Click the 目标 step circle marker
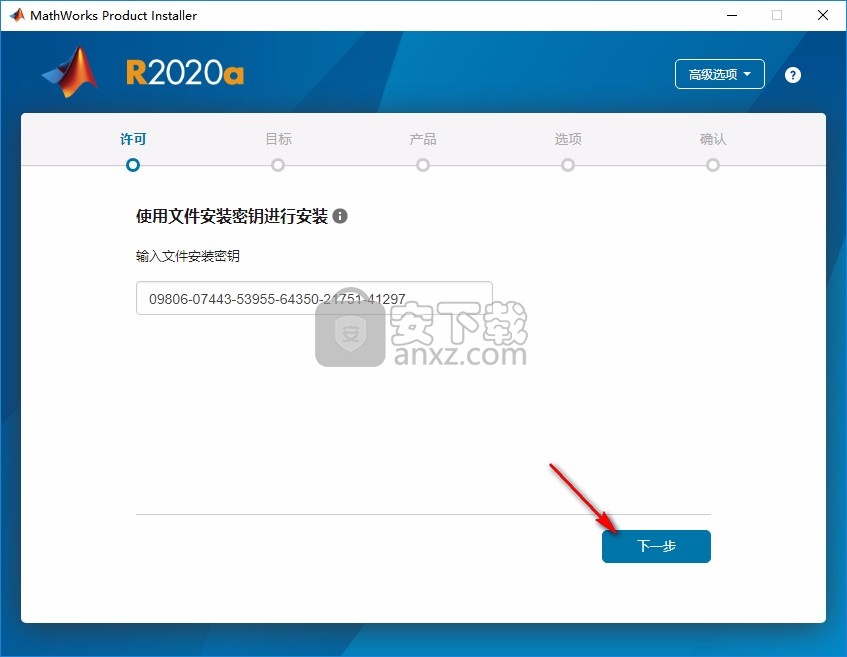Viewport: 847px width, 657px height. pos(278,165)
